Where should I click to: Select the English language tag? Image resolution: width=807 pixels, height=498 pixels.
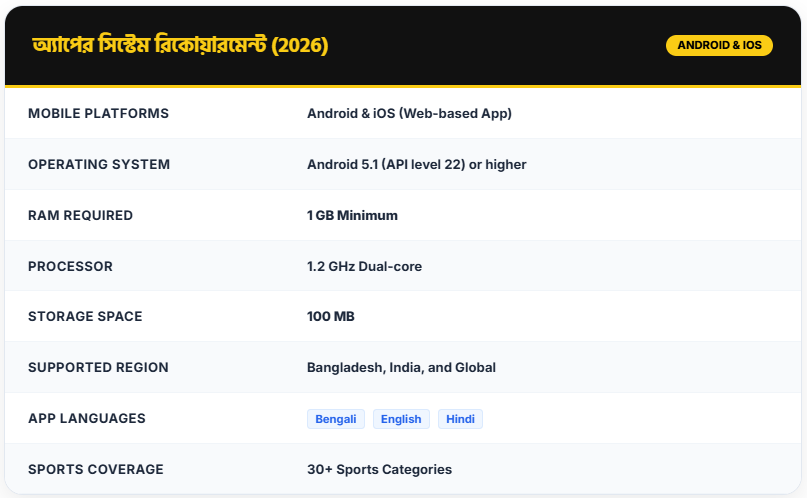[x=401, y=419]
